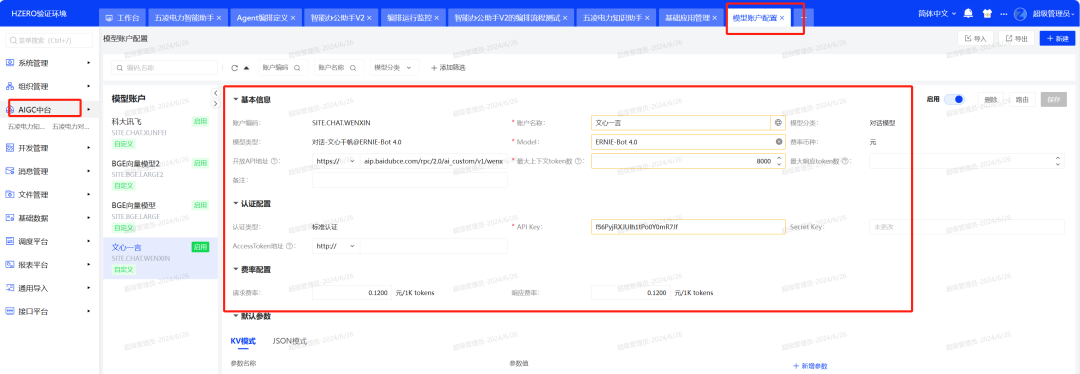Collapse the 默认参数 section
Viewport: 1080px width, 374px height.
pos(236,316)
